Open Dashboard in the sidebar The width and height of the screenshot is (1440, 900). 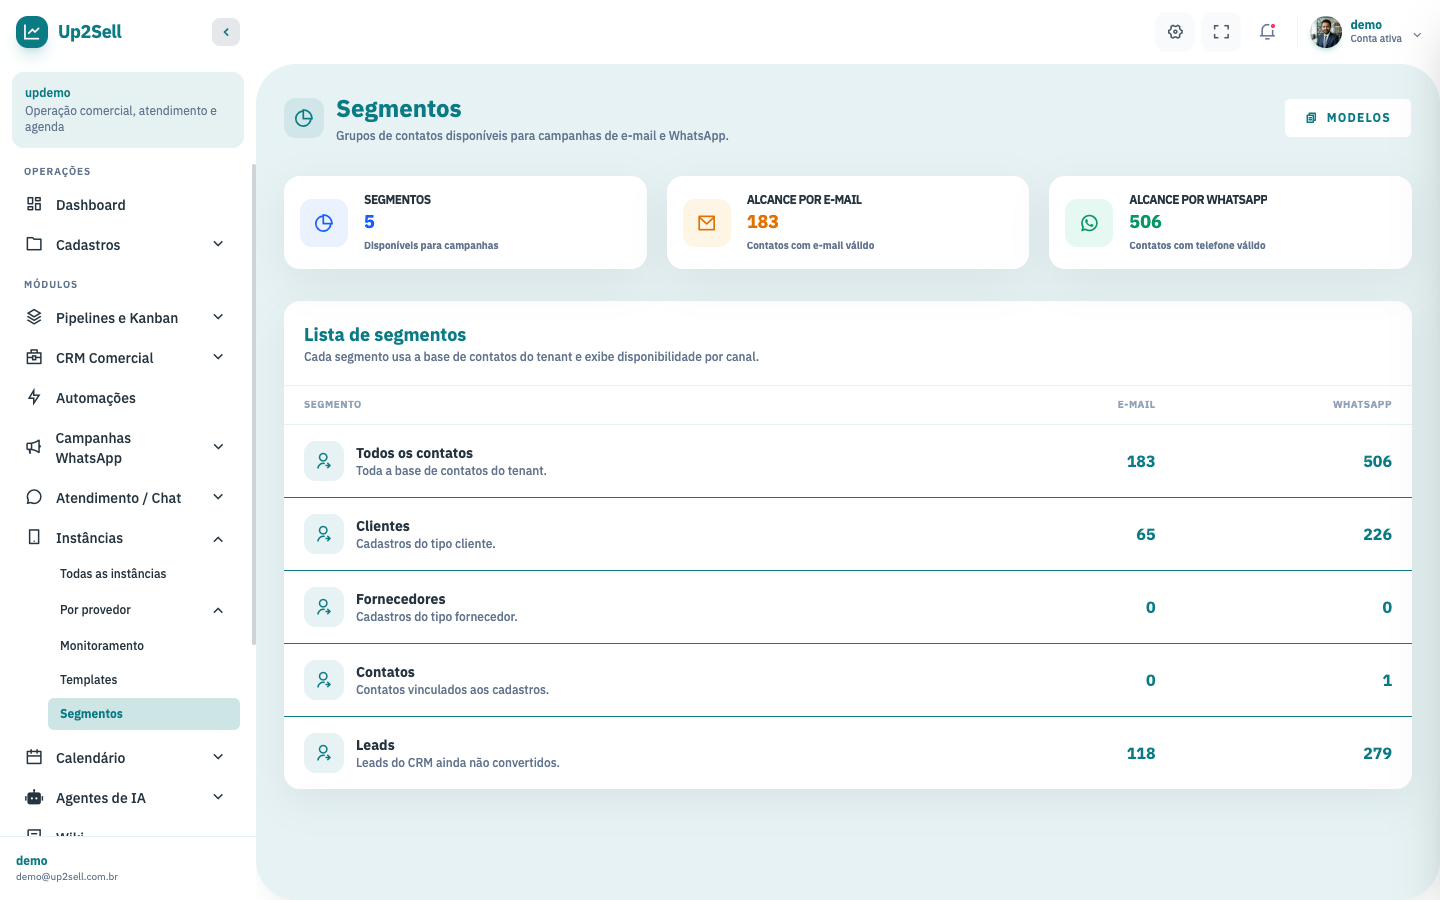tap(126, 205)
